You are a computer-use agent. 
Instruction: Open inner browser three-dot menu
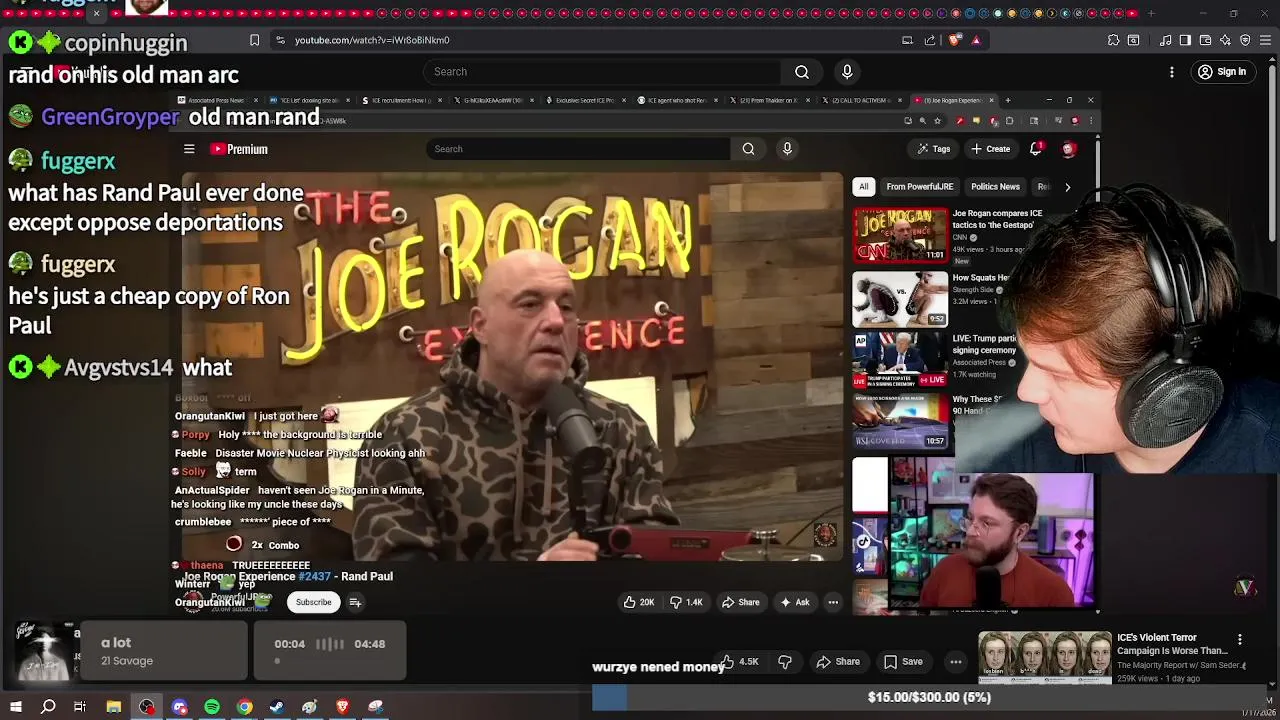[1090, 121]
